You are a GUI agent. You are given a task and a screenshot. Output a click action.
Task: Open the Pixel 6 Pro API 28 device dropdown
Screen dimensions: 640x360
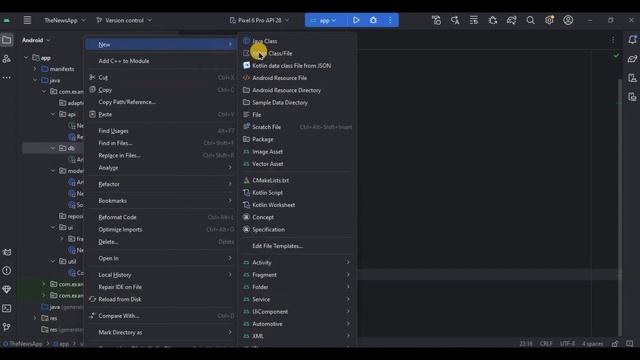pos(259,20)
